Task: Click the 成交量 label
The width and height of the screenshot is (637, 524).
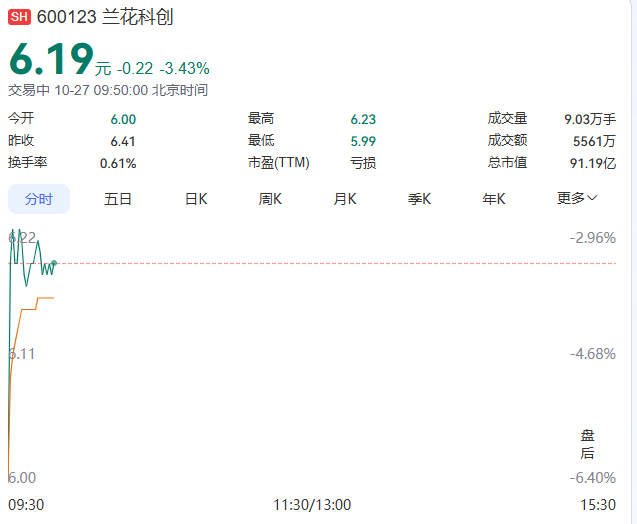Action: point(507,119)
